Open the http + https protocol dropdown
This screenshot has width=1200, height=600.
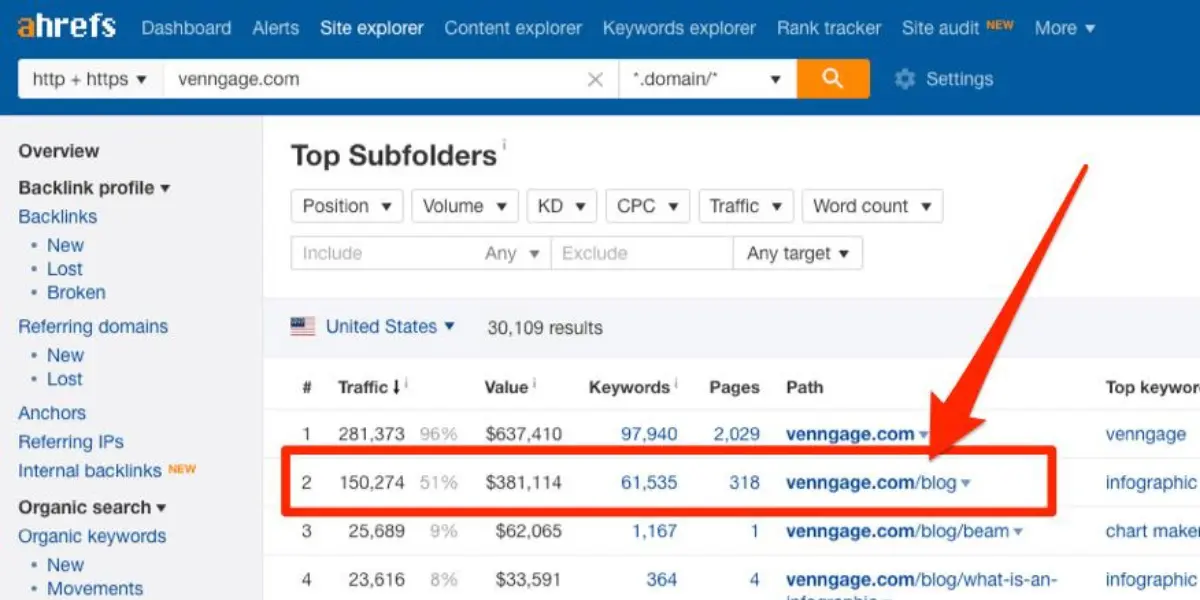89,79
